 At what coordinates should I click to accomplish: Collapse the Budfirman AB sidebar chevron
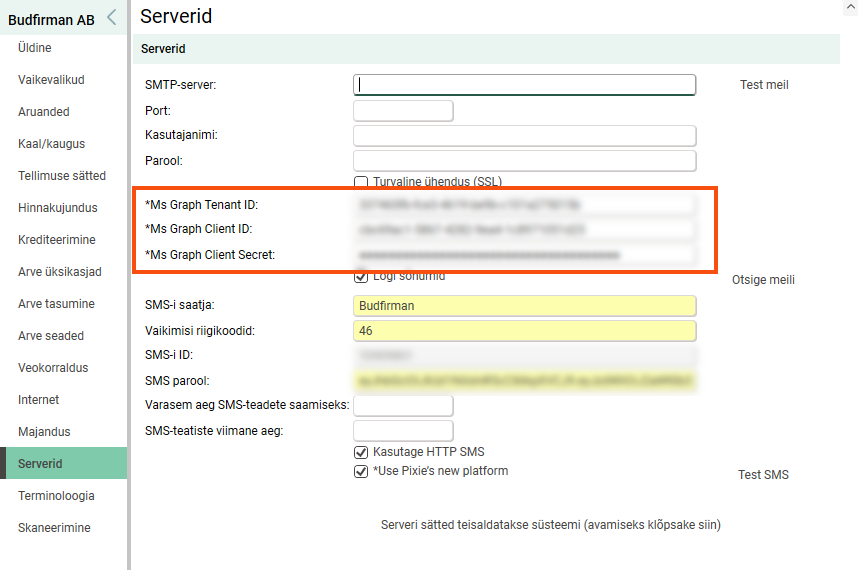[112, 17]
